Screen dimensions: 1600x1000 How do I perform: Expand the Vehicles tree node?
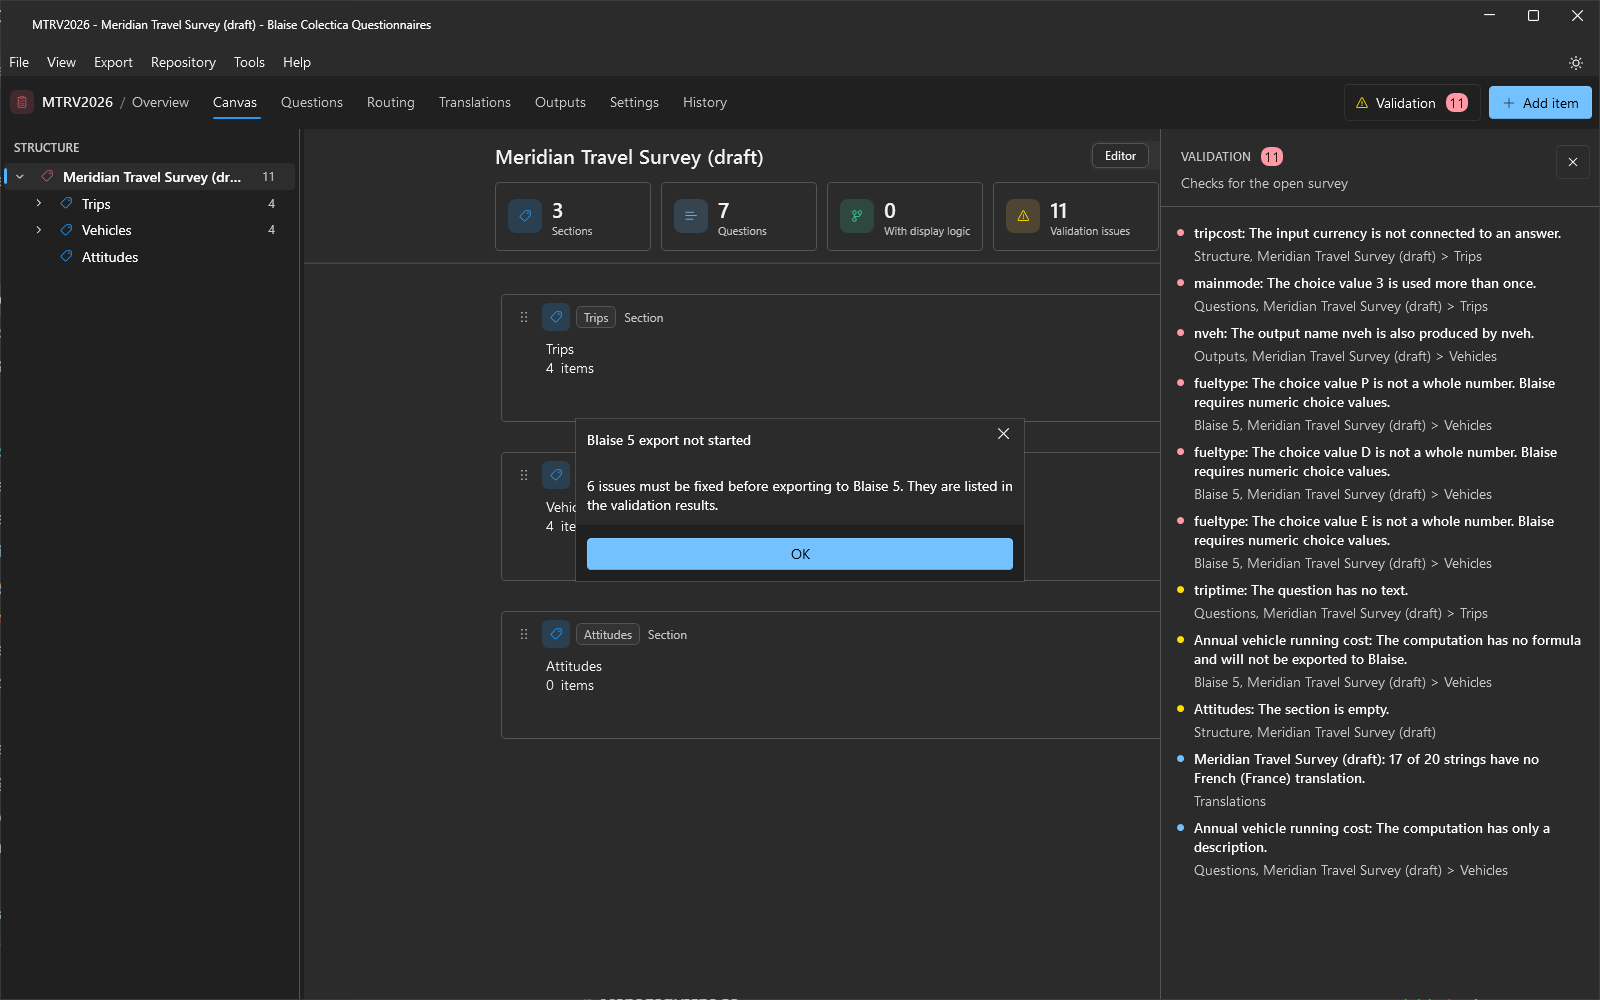click(39, 230)
